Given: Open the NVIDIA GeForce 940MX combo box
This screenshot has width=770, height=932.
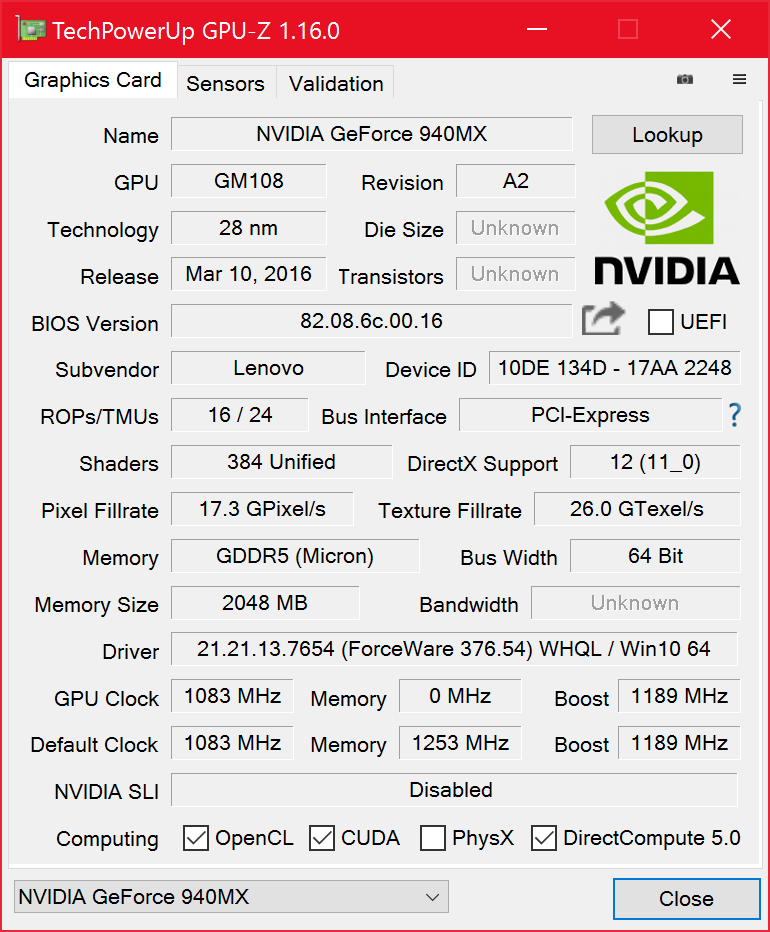Looking at the screenshot, I should 231,897.
